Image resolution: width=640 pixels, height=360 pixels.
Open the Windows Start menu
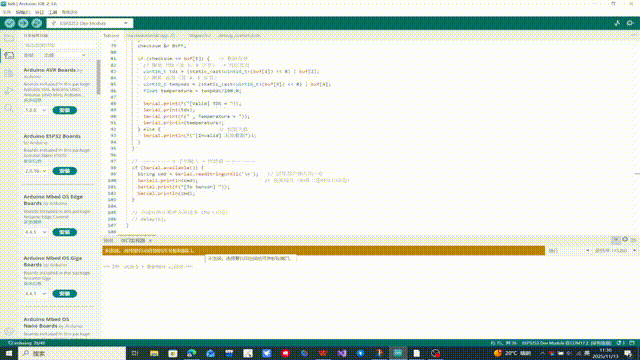9,353
